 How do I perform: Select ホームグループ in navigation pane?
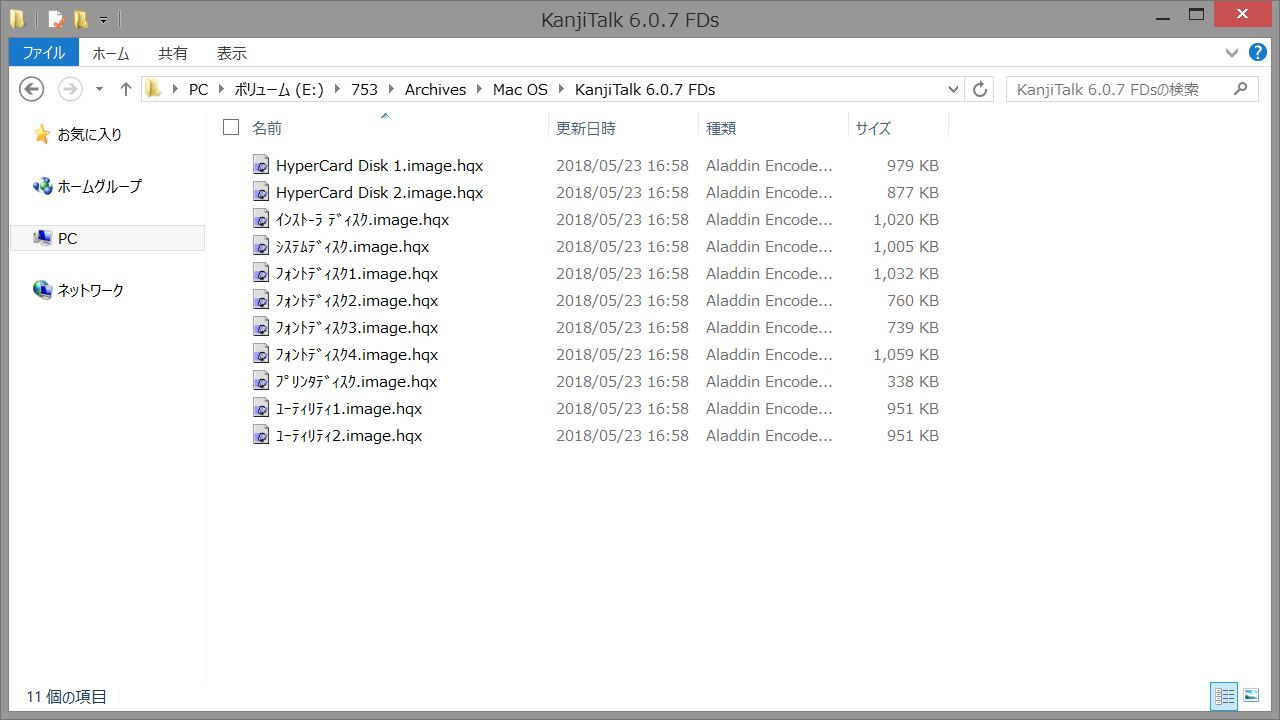100,186
